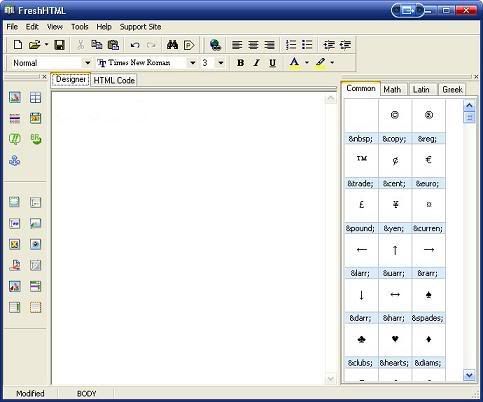
Task: Create a new blank document
Action: [x=18, y=45]
